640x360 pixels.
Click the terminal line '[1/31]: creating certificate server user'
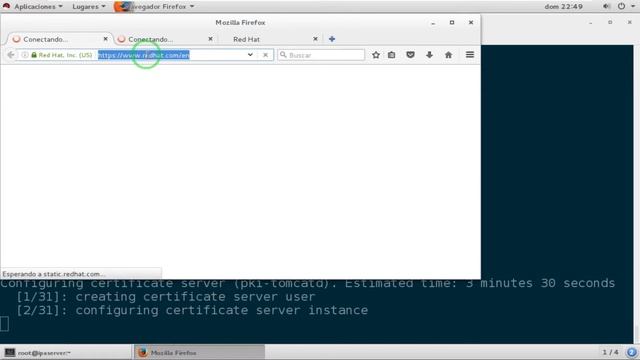[166, 297]
